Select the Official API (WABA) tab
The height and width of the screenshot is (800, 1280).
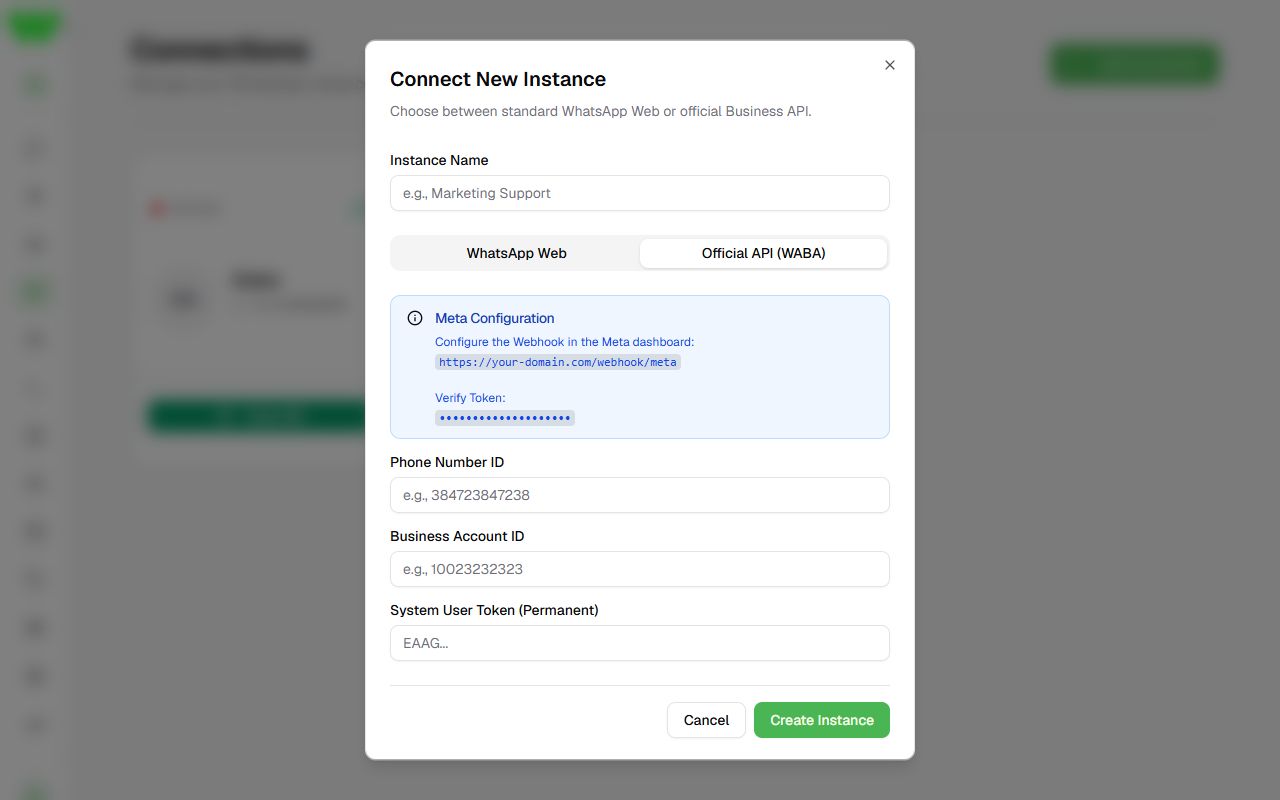[x=764, y=253]
